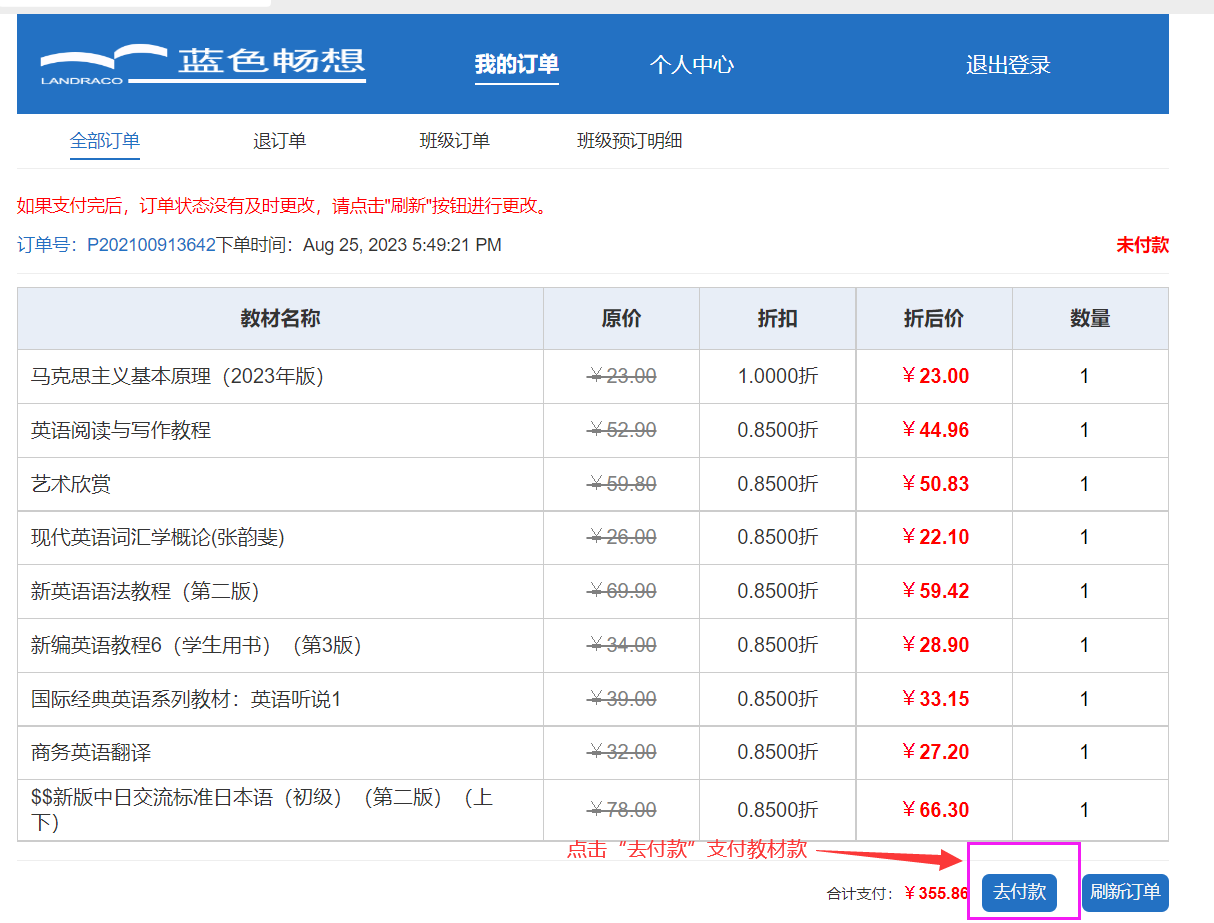Go to 个人中心 in the header

[691, 65]
